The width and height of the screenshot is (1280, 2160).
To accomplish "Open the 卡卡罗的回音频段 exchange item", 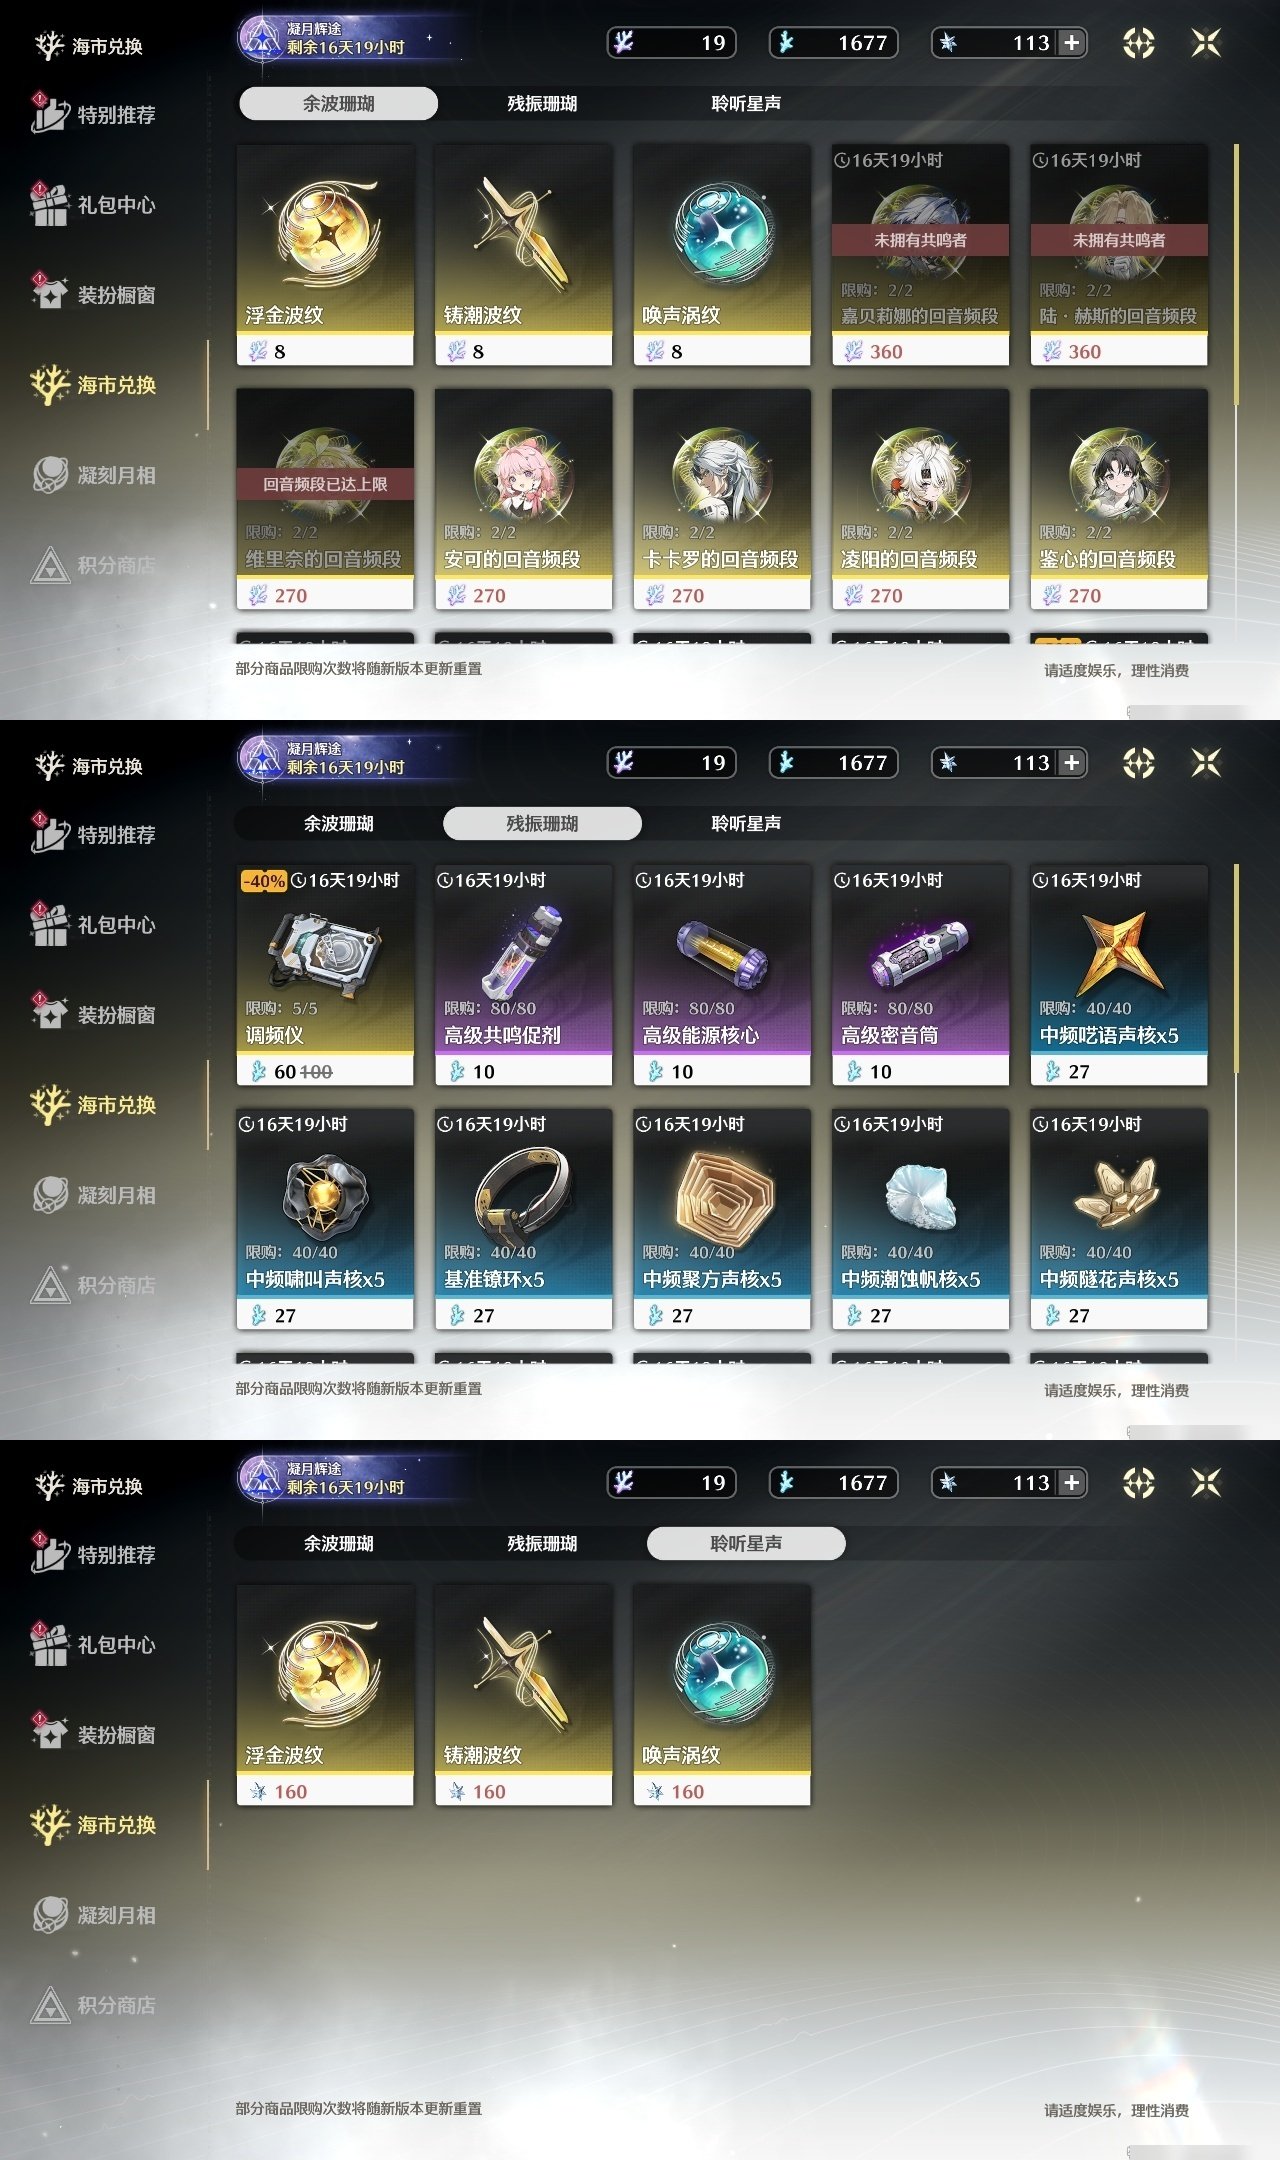I will tap(721, 499).
